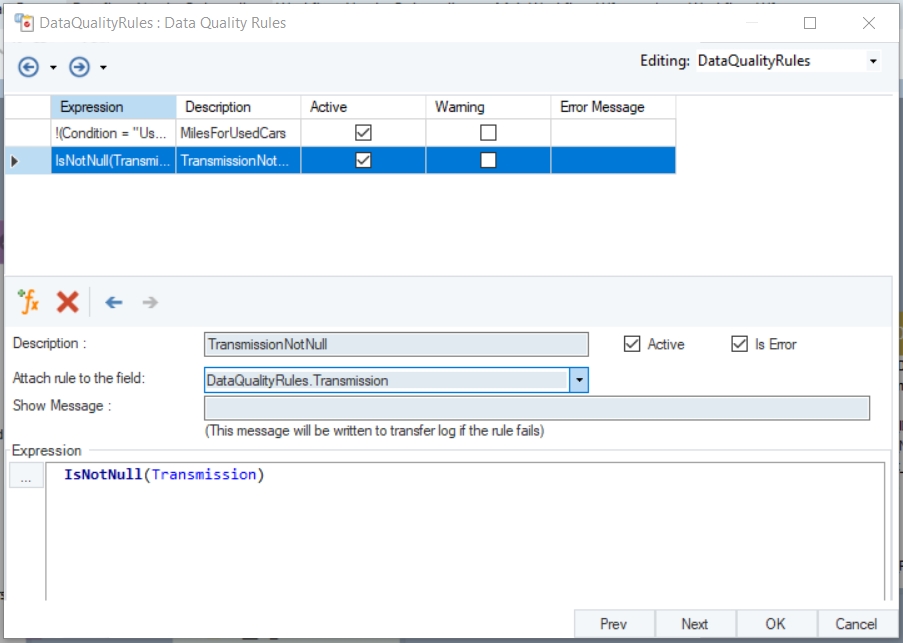Viewport: 903px width, 643px height.
Task: Open the Editing DataQualityRules dropdown
Action: 872,61
